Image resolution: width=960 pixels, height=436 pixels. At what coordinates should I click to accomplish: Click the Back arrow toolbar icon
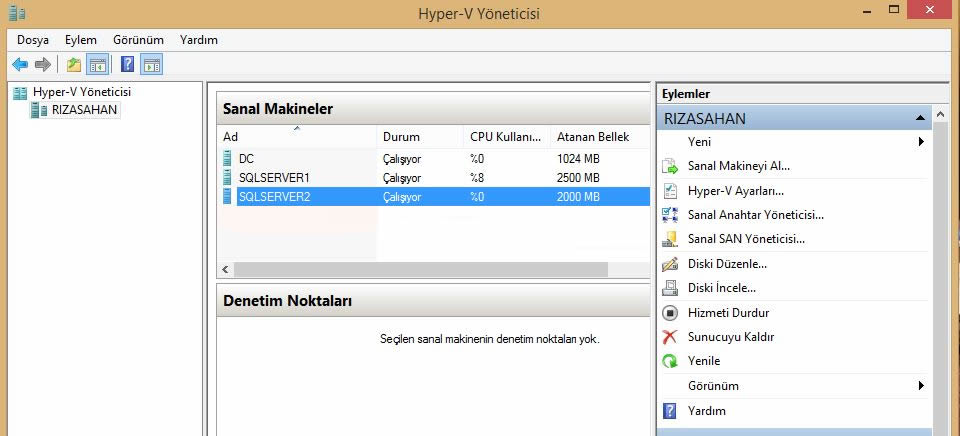point(20,65)
